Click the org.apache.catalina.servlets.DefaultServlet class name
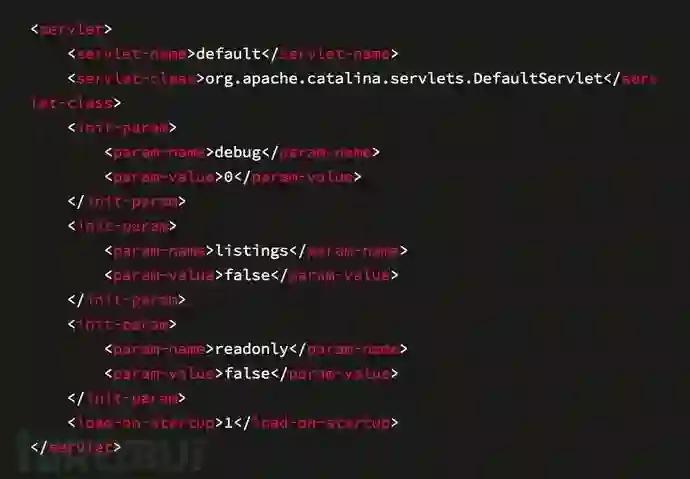 tap(404, 78)
